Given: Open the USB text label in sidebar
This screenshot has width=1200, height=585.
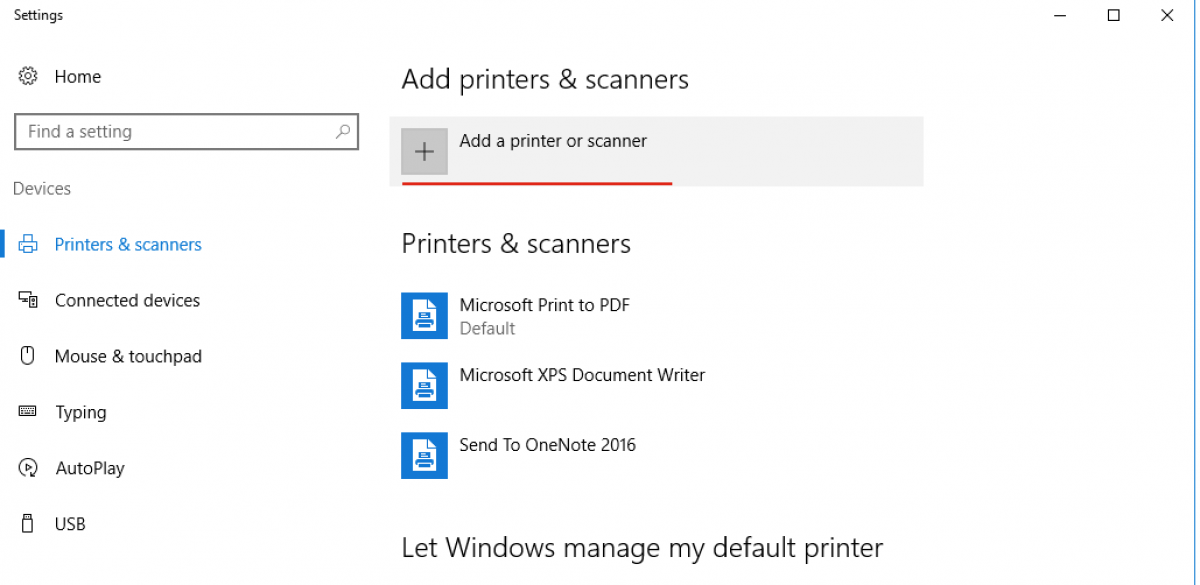Looking at the screenshot, I should pos(70,524).
